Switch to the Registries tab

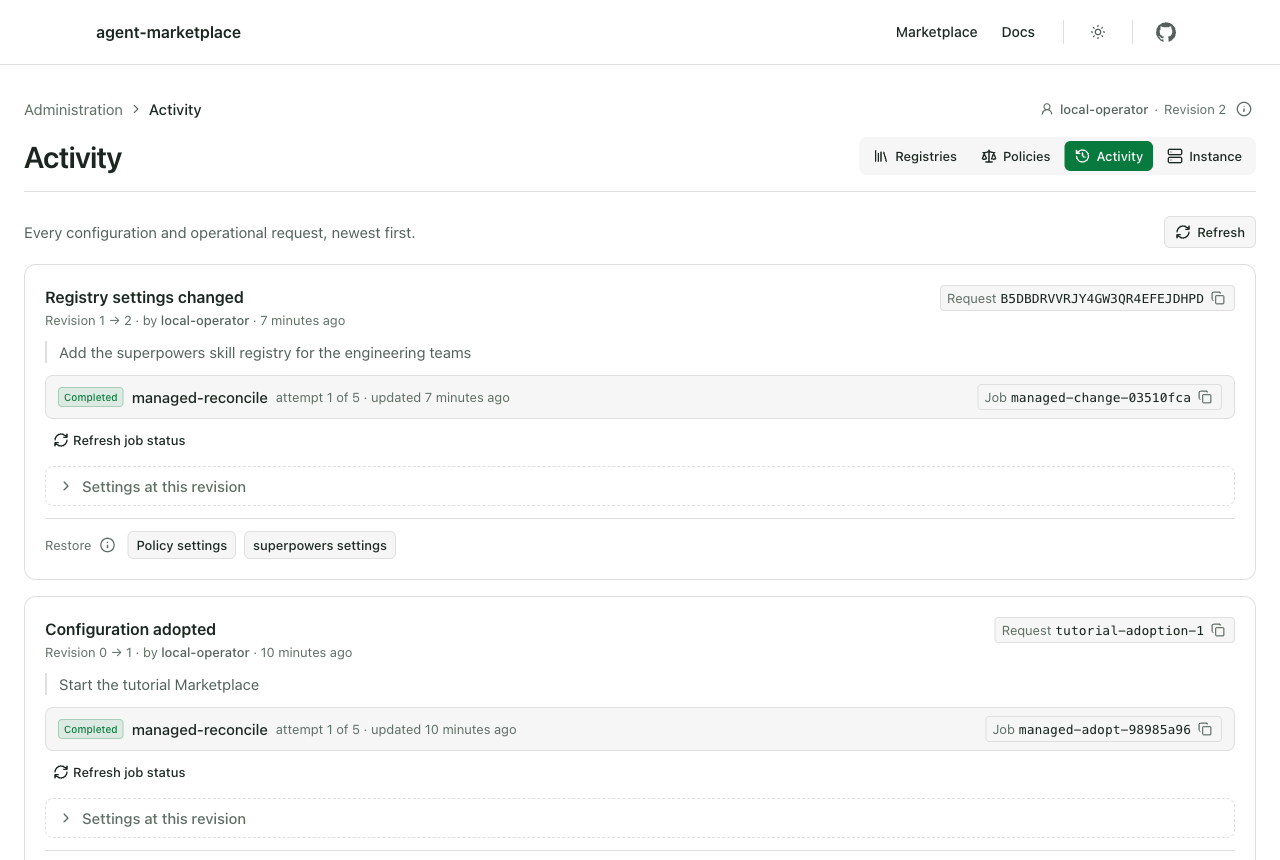[x=915, y=156]
